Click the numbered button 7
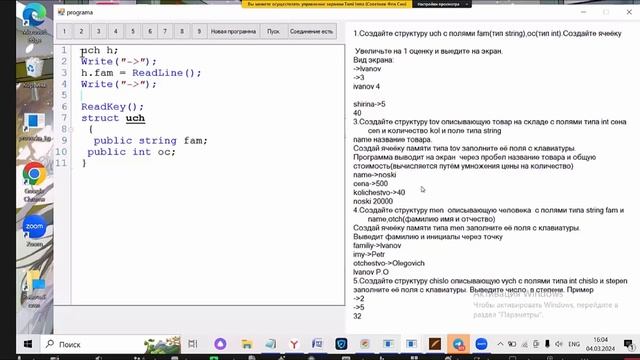The width and height of the screenshot is (640, 360). [165, 31]
